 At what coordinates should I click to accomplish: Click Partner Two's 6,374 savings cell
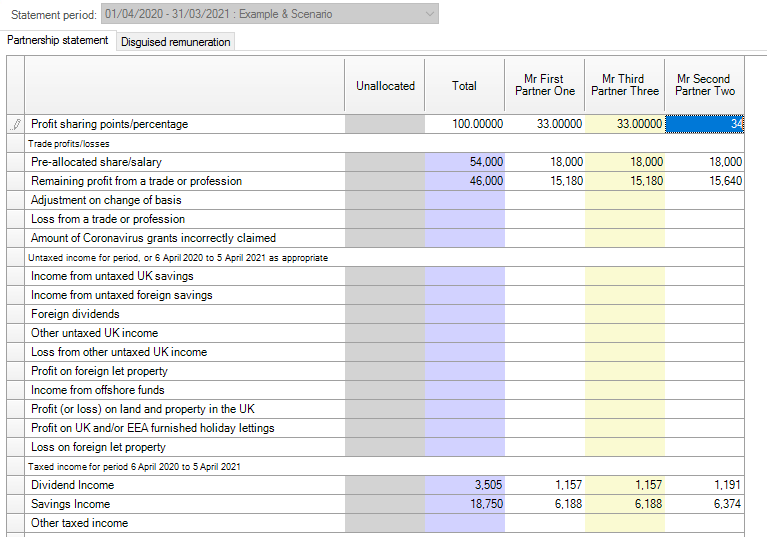point(704,504)
